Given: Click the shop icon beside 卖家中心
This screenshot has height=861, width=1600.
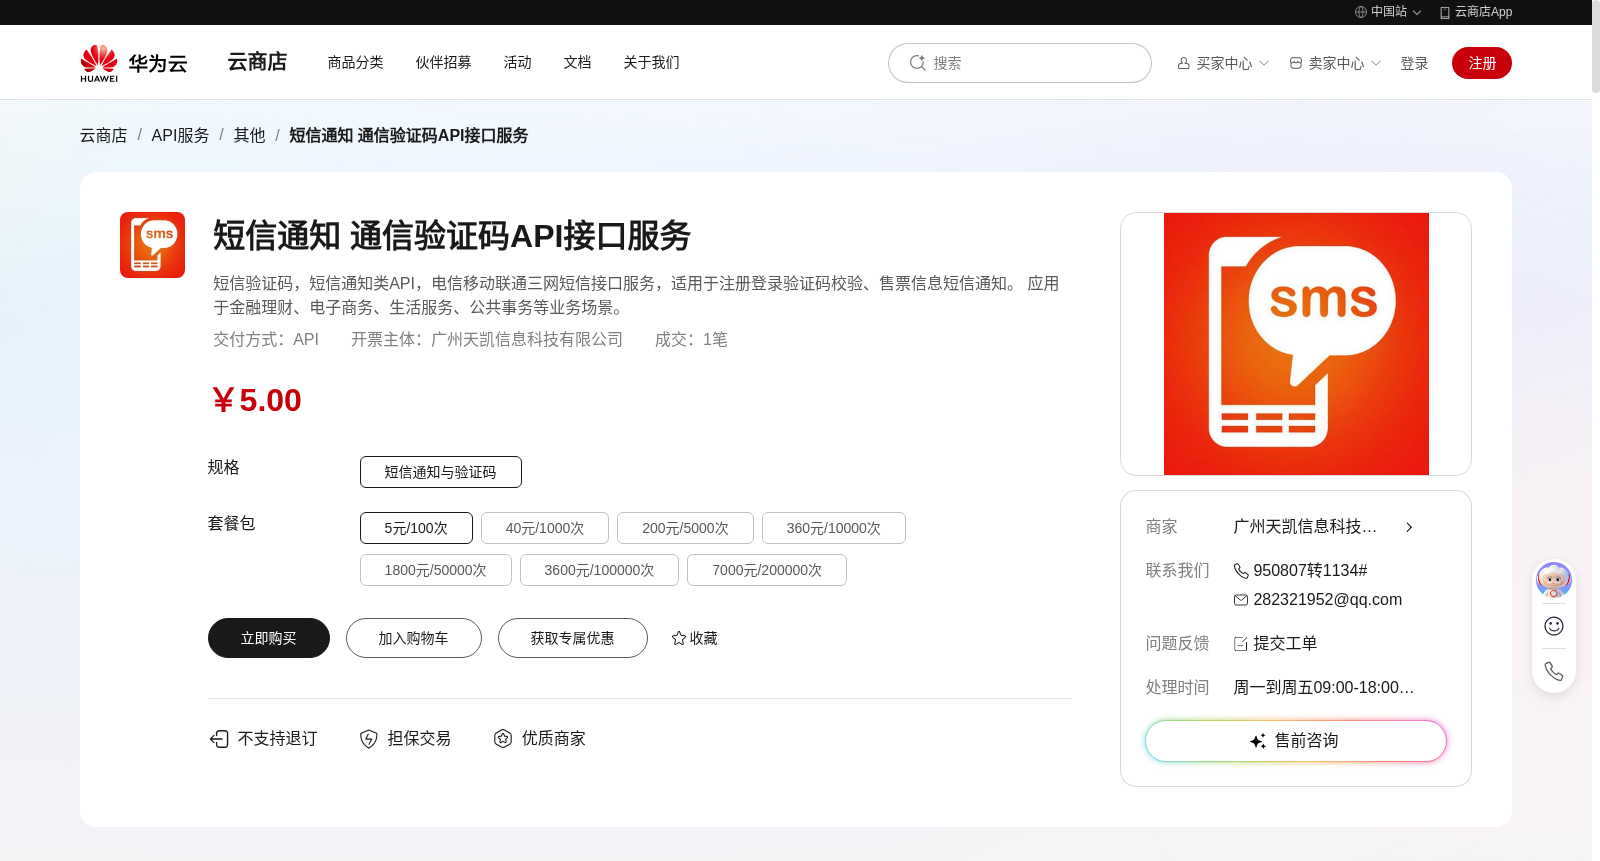Looking at the screenshot, I should click(x=1296, y=63).
